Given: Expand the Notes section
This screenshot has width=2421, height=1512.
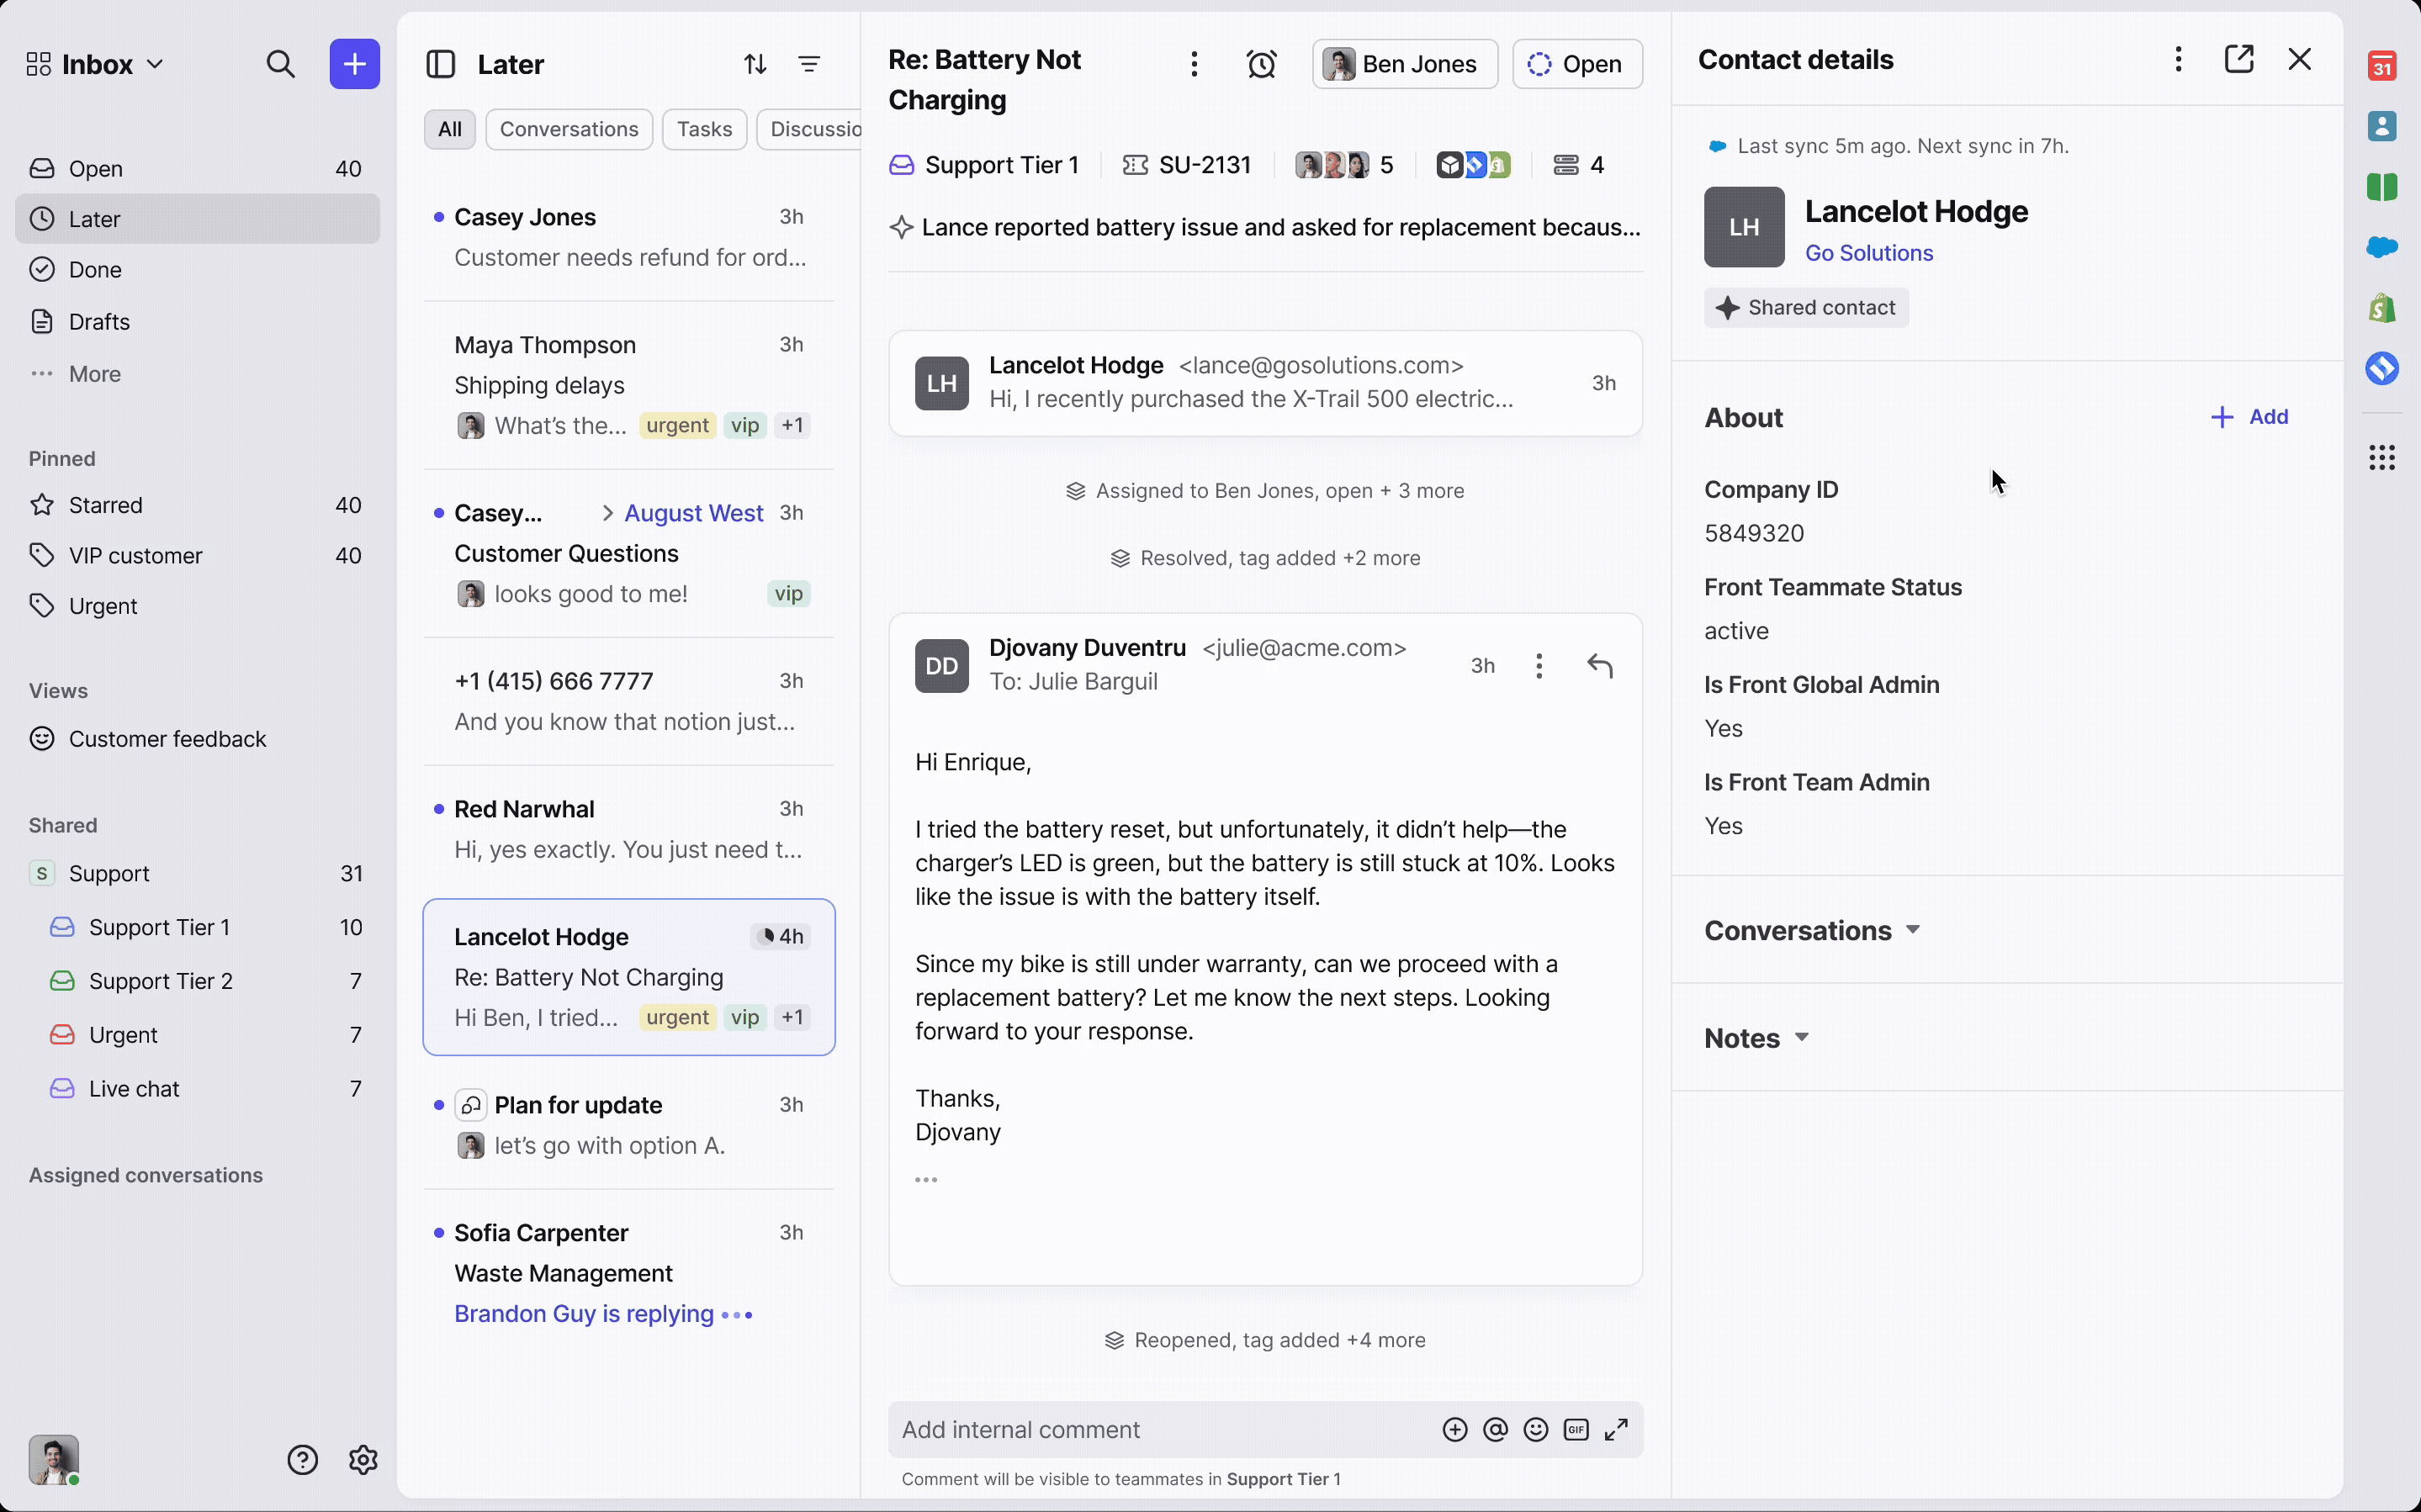Looking at the screenshot, I should point(1756,1038).
